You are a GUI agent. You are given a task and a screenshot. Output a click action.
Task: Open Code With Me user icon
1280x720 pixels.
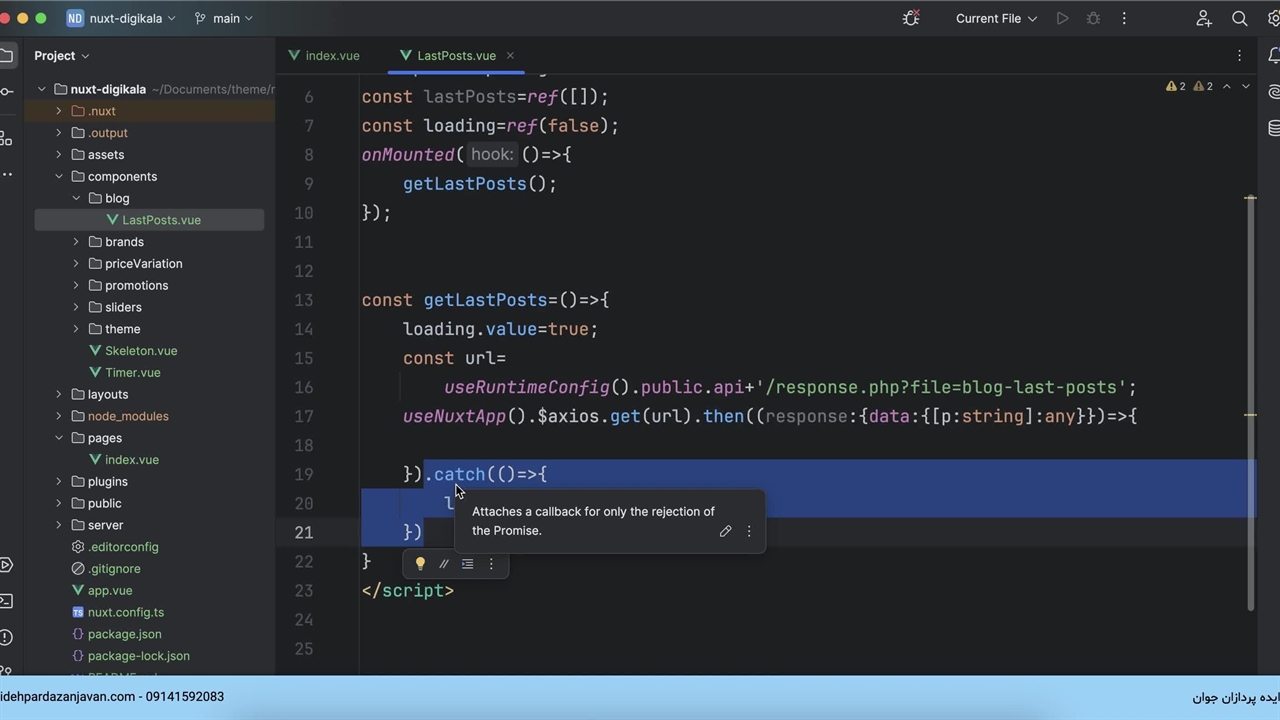pyautogui.click(x=1204, y=18)
